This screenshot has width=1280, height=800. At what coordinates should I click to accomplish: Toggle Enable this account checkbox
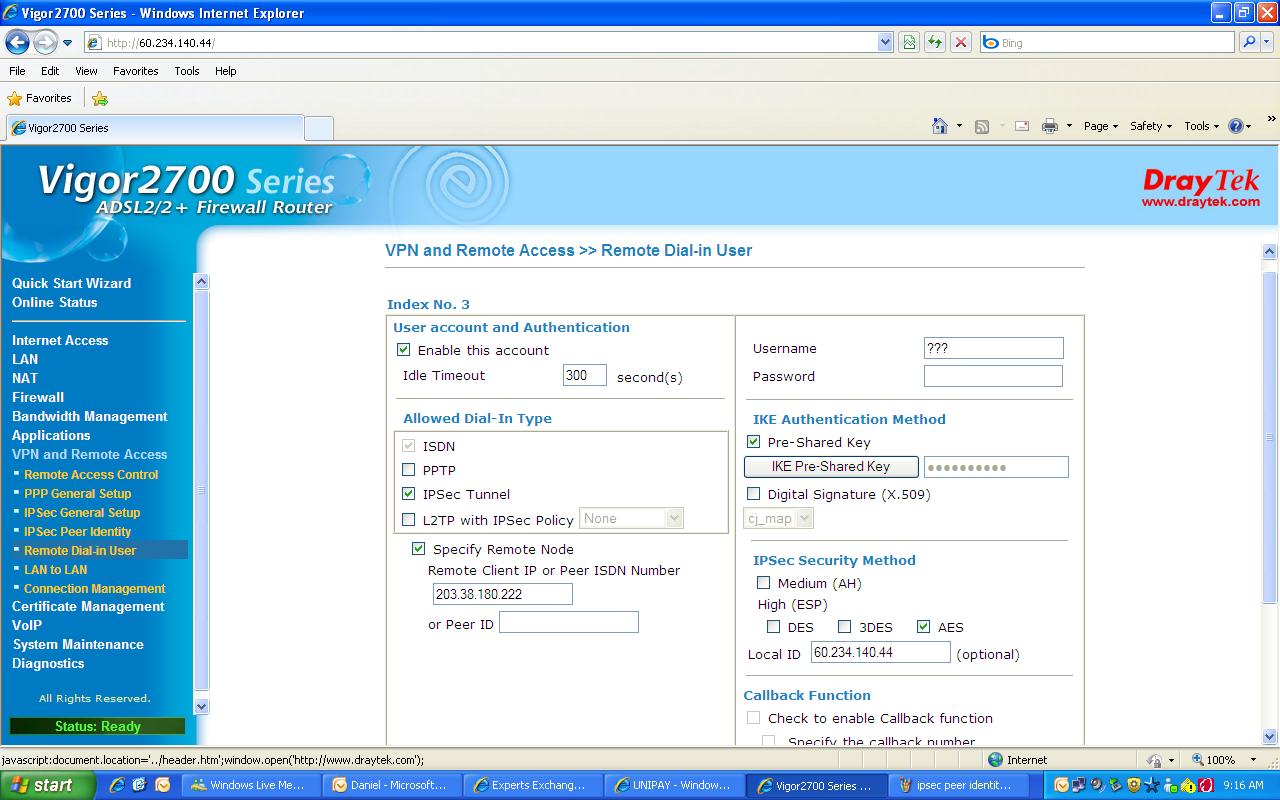coord(404,350)
